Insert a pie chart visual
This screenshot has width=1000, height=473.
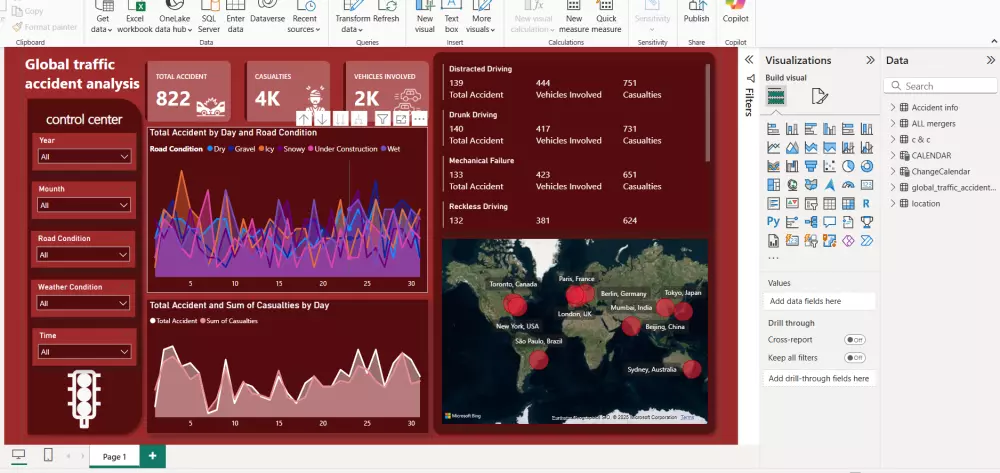click(848, 166)
